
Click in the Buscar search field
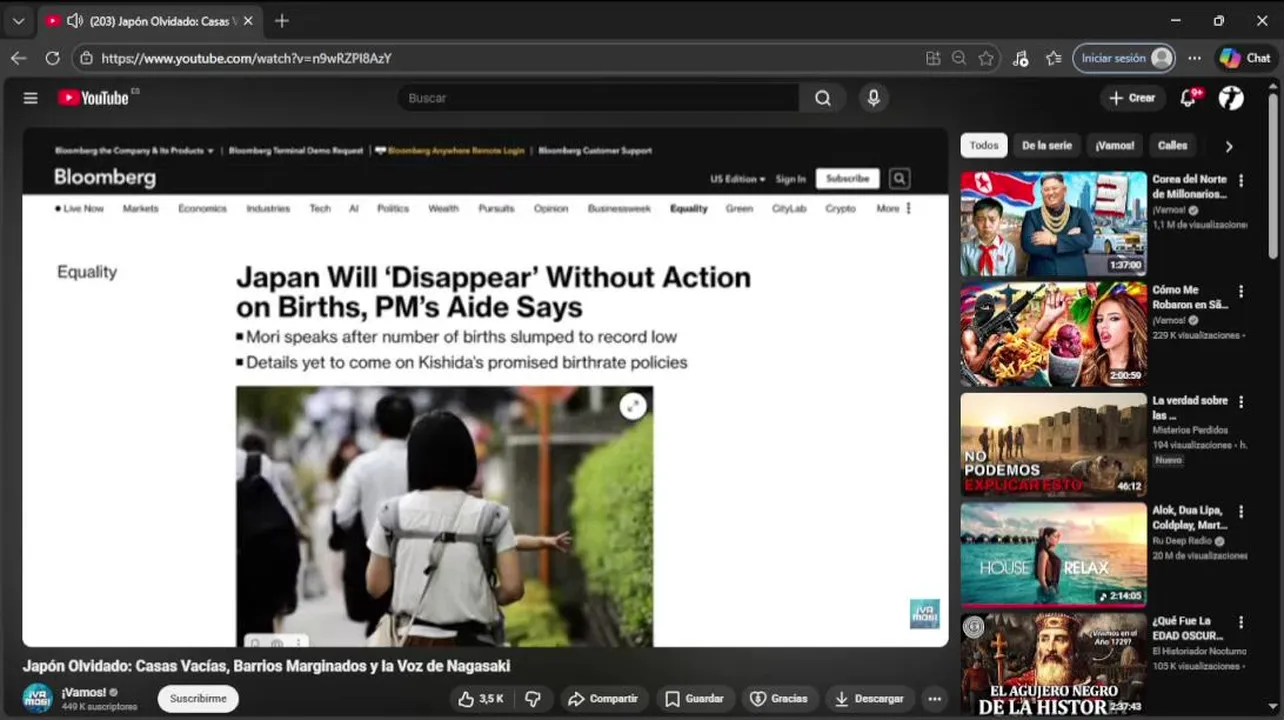[600, 98]
